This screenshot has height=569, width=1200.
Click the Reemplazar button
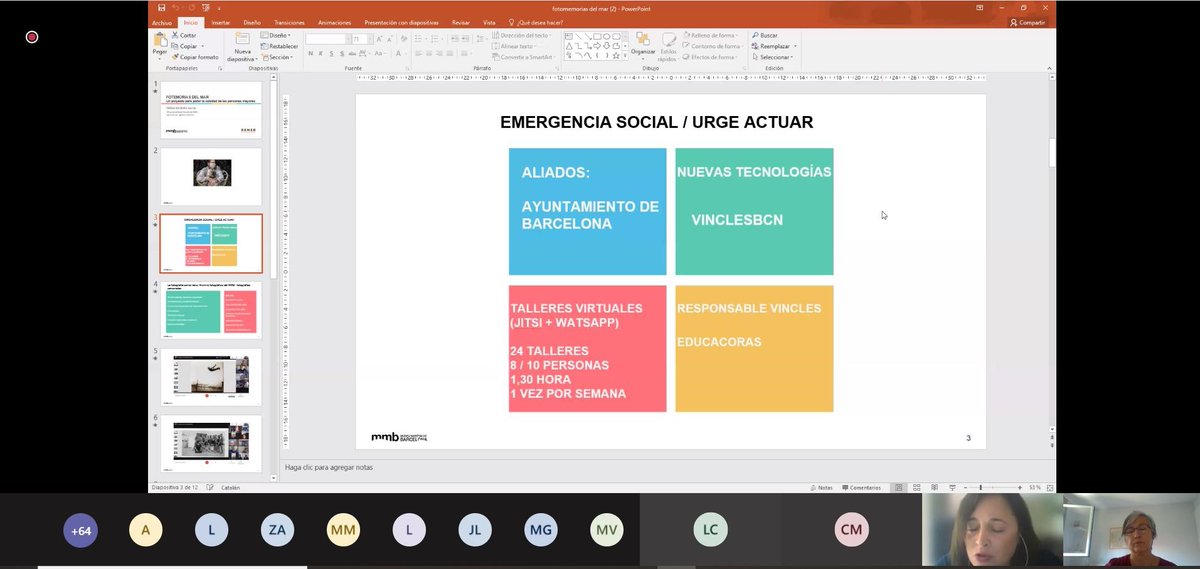coord(771,46)
